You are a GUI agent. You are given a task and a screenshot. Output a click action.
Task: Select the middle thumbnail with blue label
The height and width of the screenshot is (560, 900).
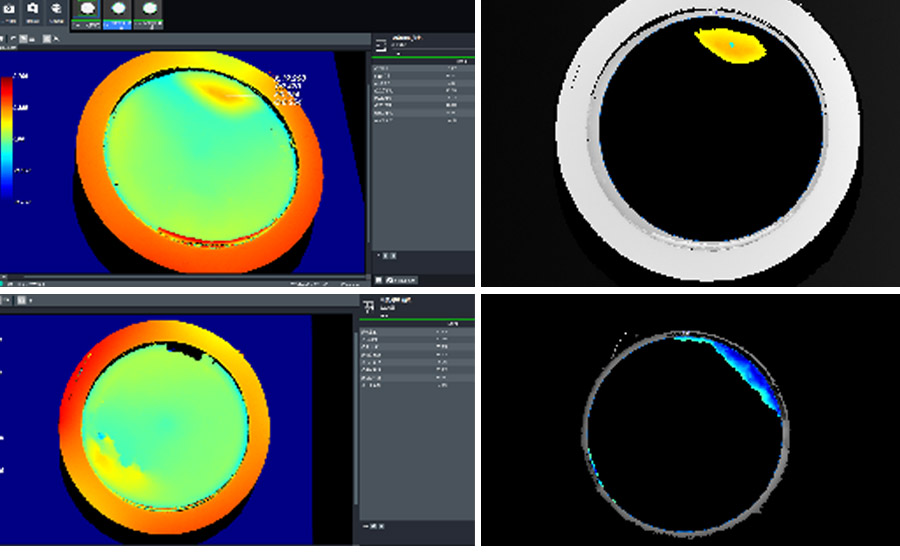coord(119,9)
